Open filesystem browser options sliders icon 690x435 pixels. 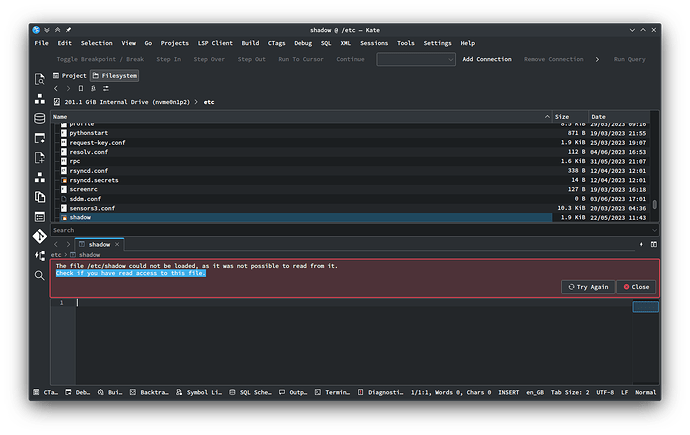click(x=106, y=88)
